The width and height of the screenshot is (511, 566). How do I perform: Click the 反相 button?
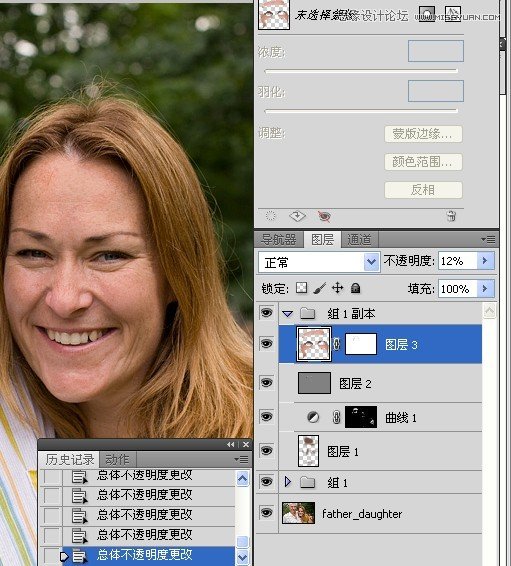[x=423, y=190]
